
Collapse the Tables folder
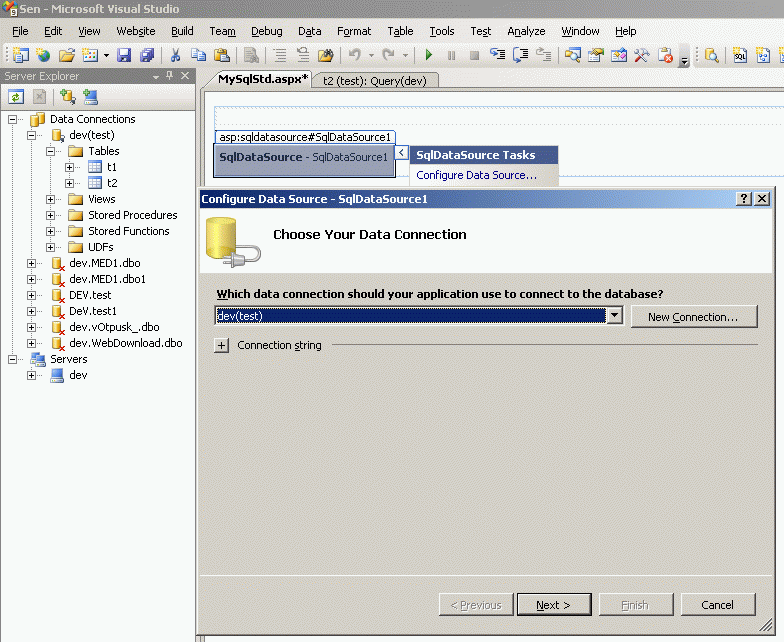(50, 151)
